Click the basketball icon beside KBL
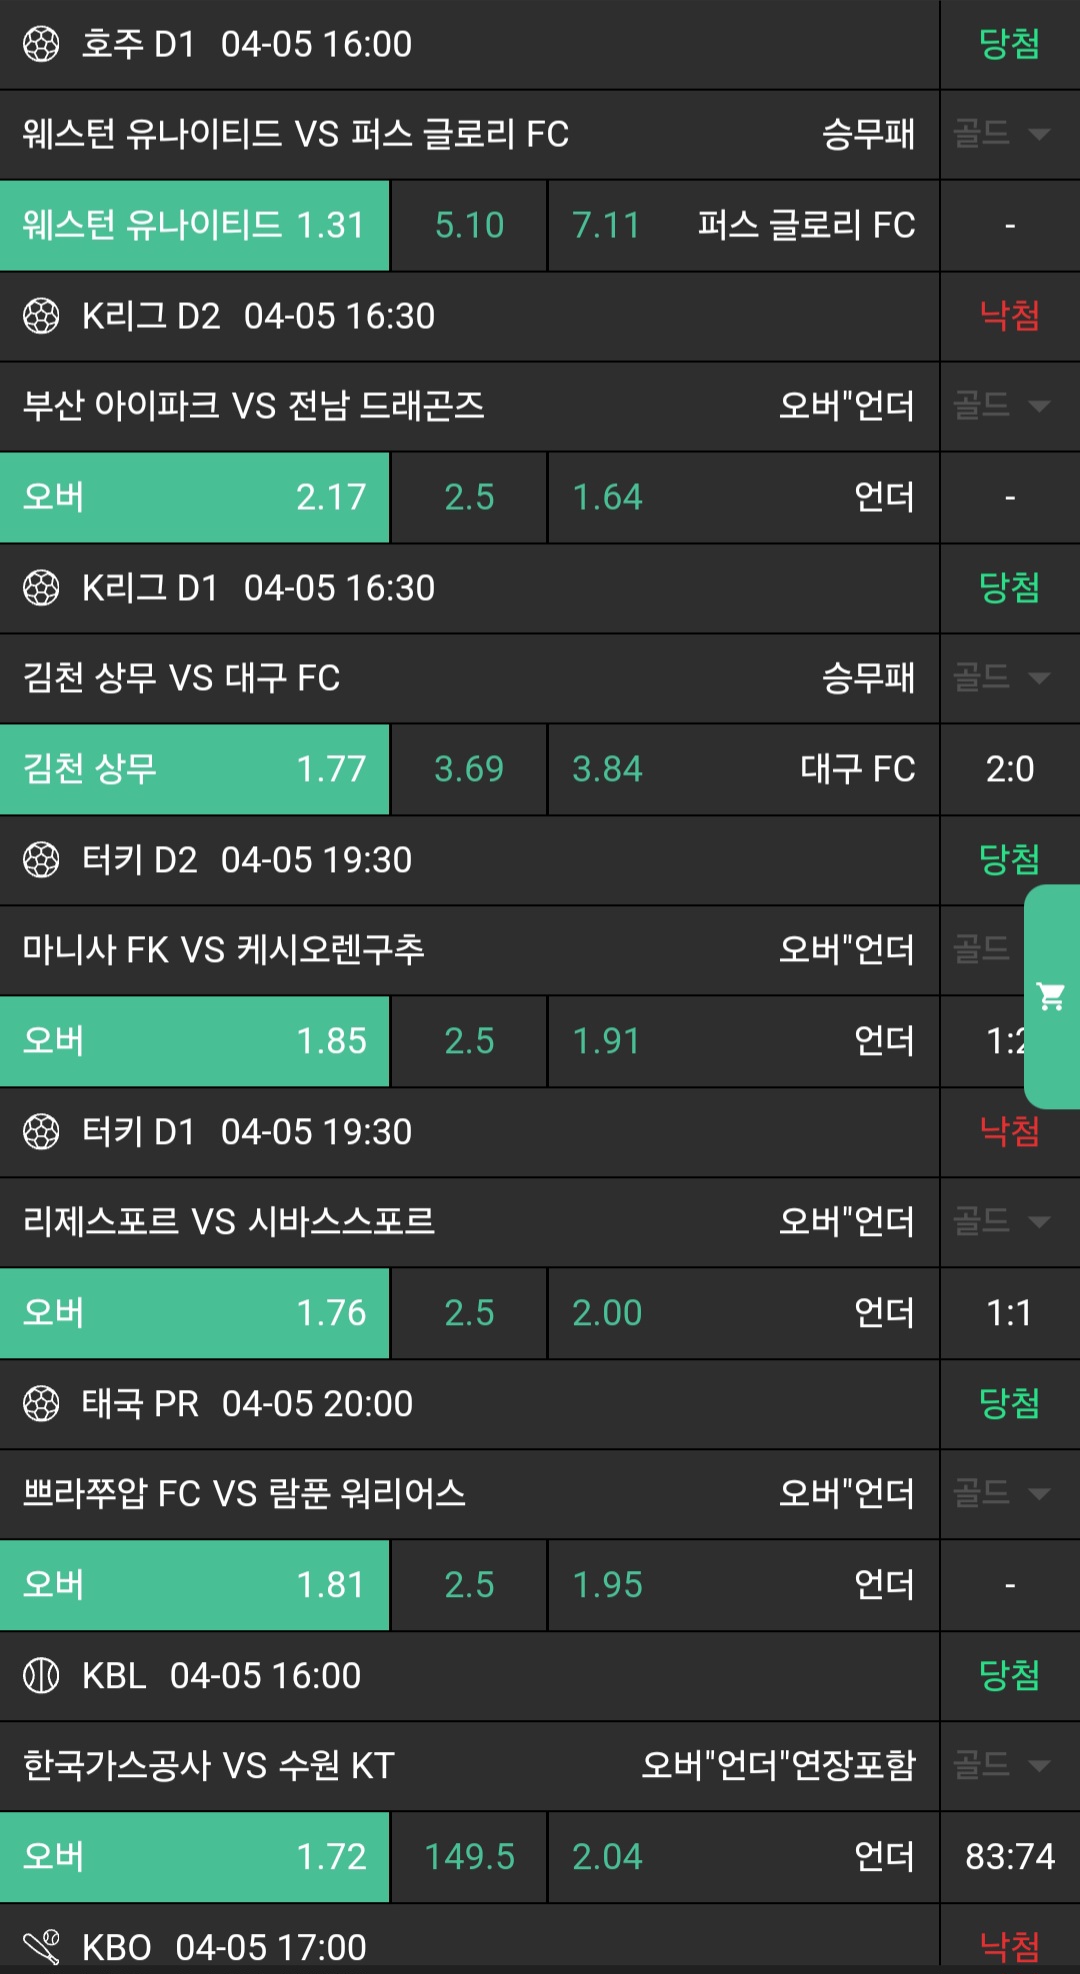The image size is (1080, 1974). tap(41, 1675)
